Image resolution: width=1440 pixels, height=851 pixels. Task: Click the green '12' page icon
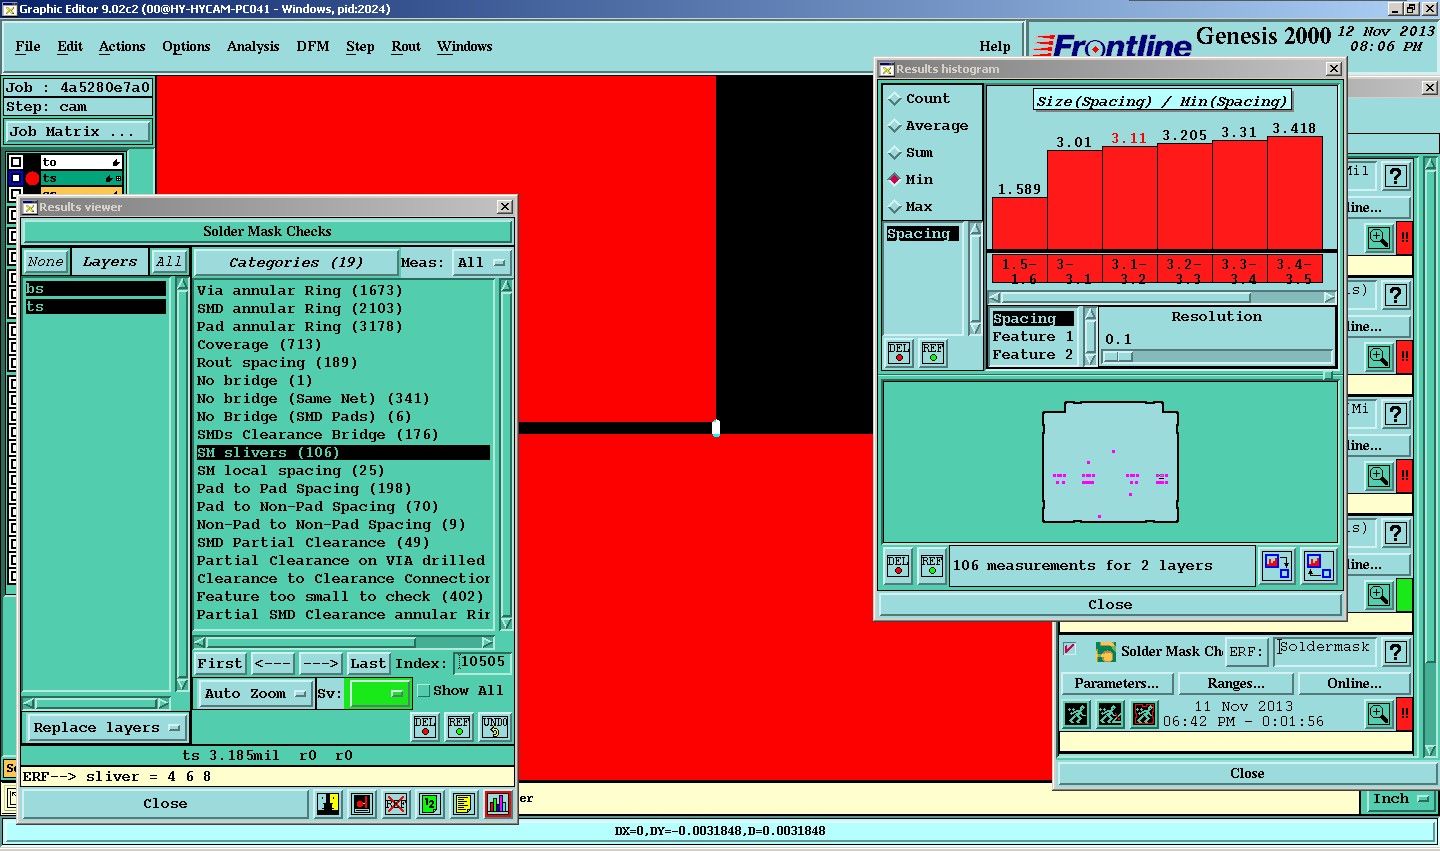click(430, 804)
